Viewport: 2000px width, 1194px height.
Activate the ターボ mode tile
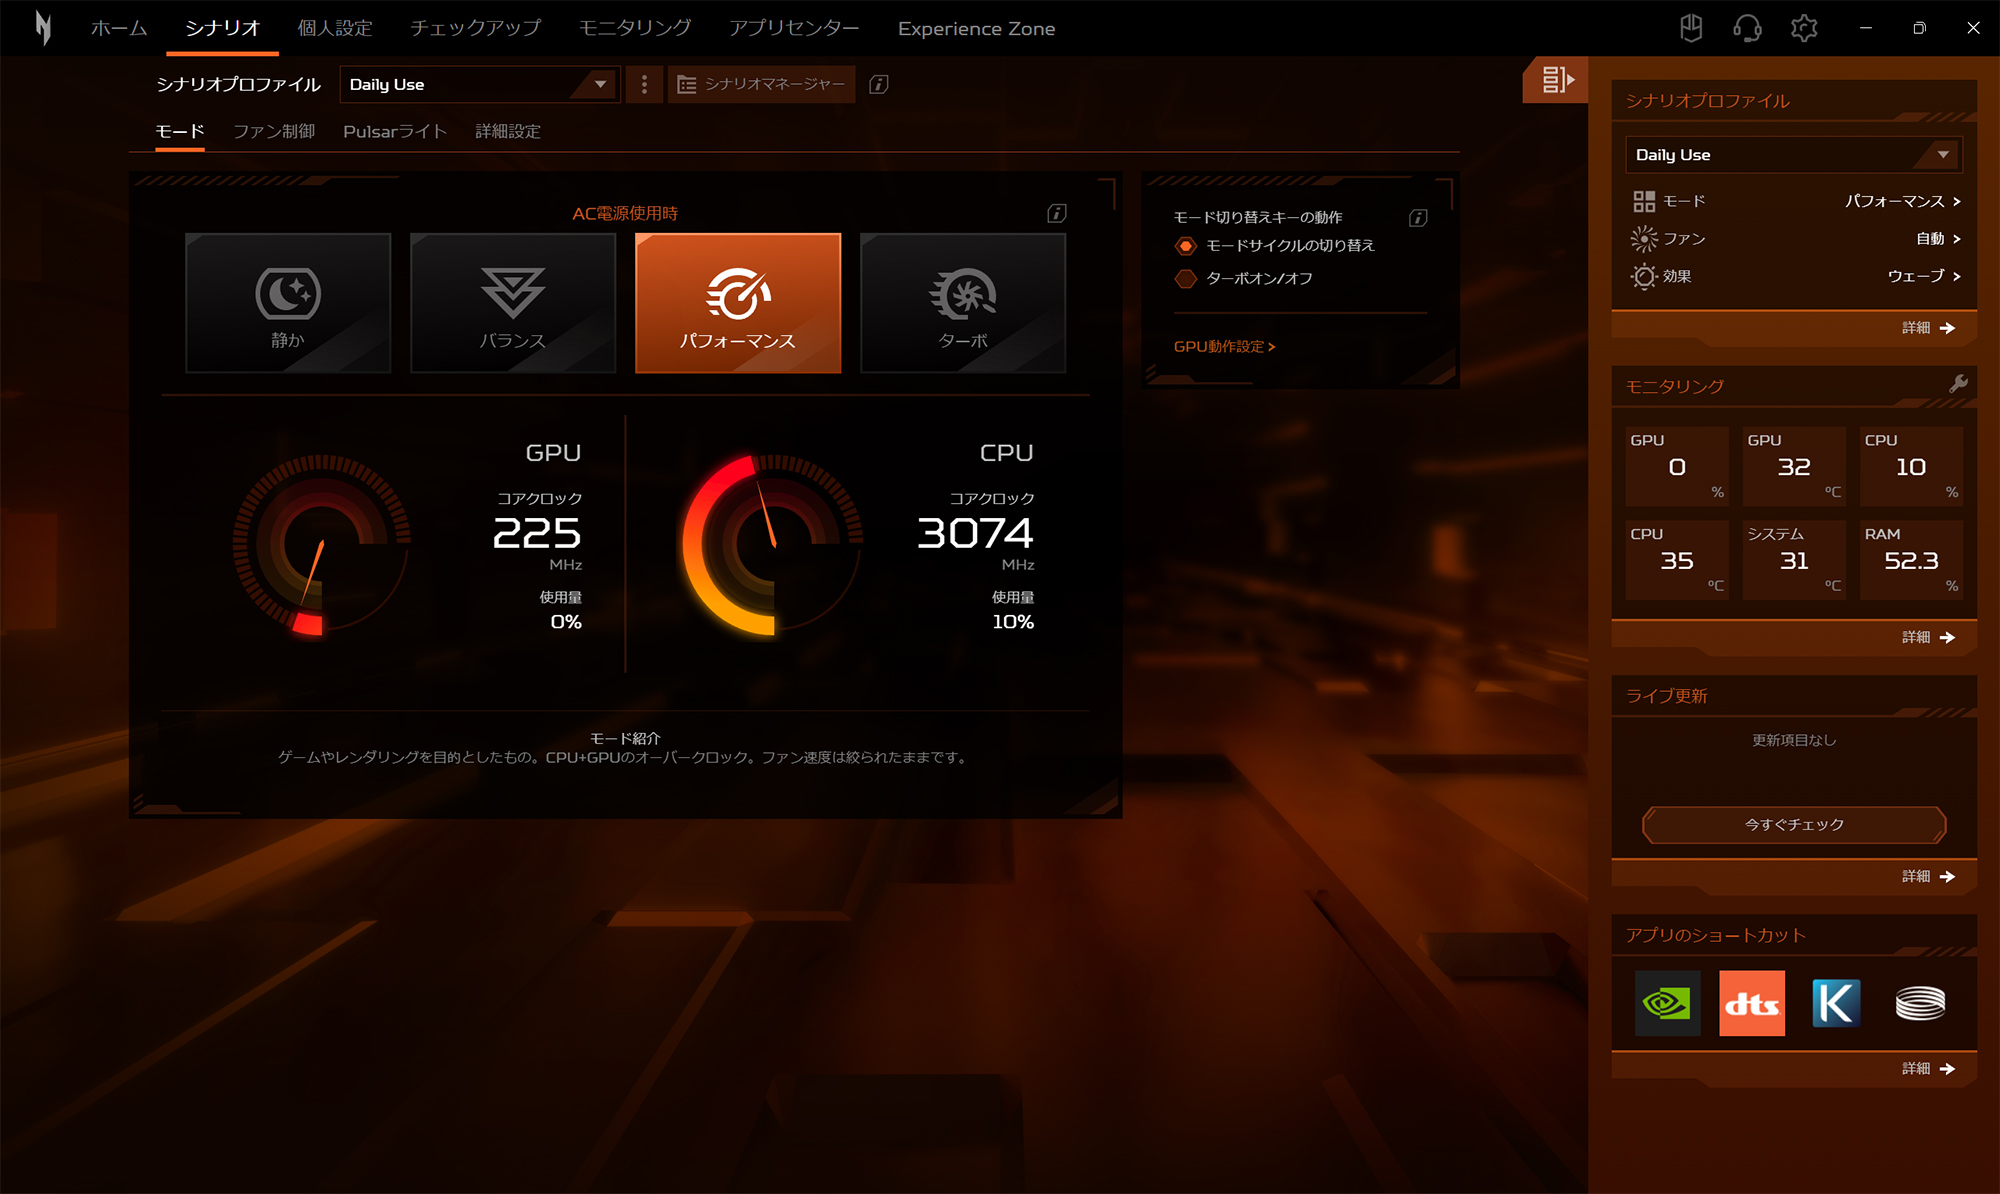point(962,303)
